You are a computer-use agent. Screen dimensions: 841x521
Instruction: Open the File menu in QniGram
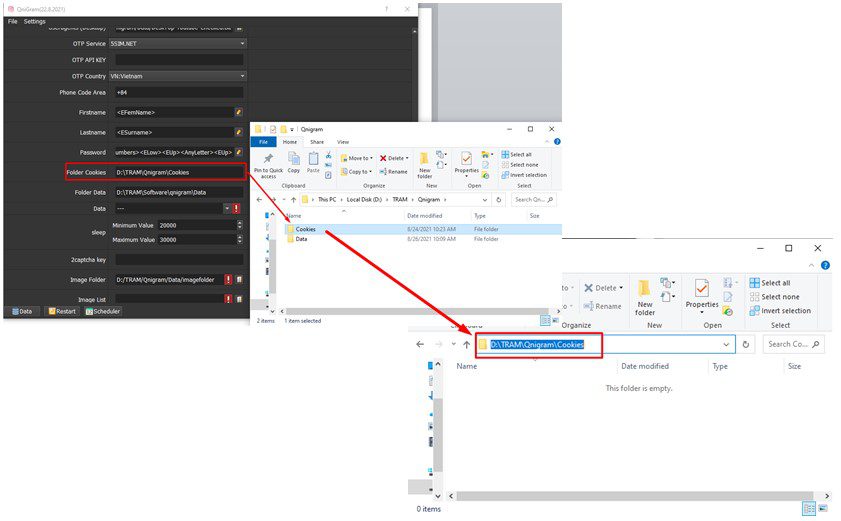click(12, 21)
